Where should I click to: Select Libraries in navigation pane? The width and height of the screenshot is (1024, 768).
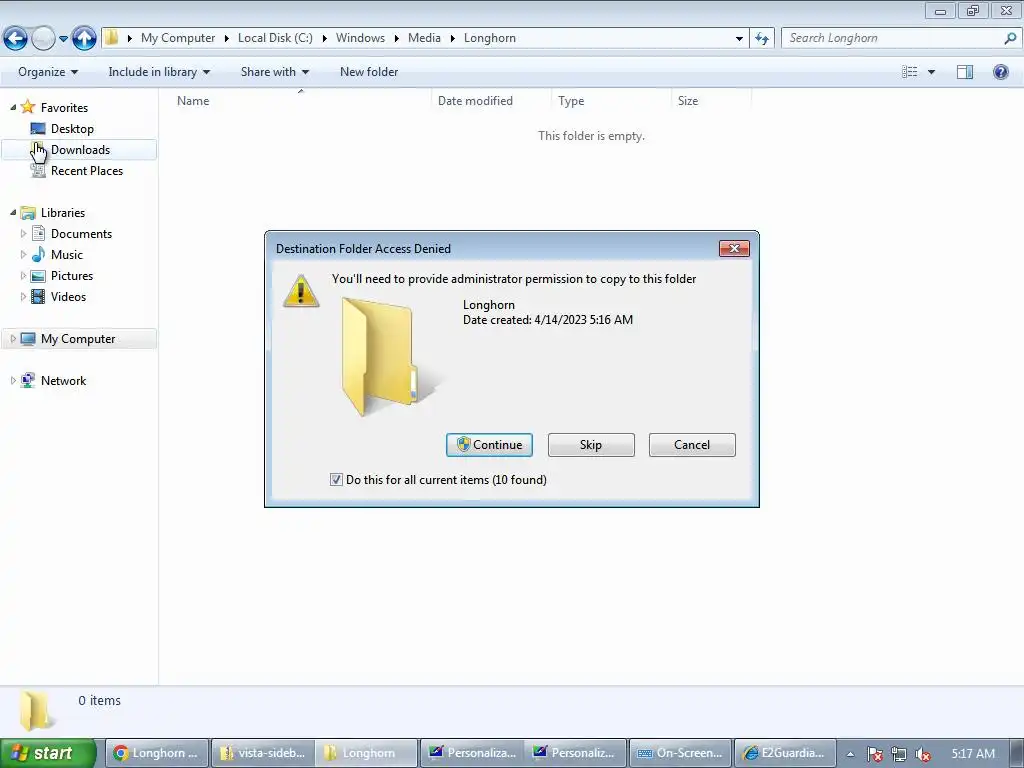click(x=63, y=212)
